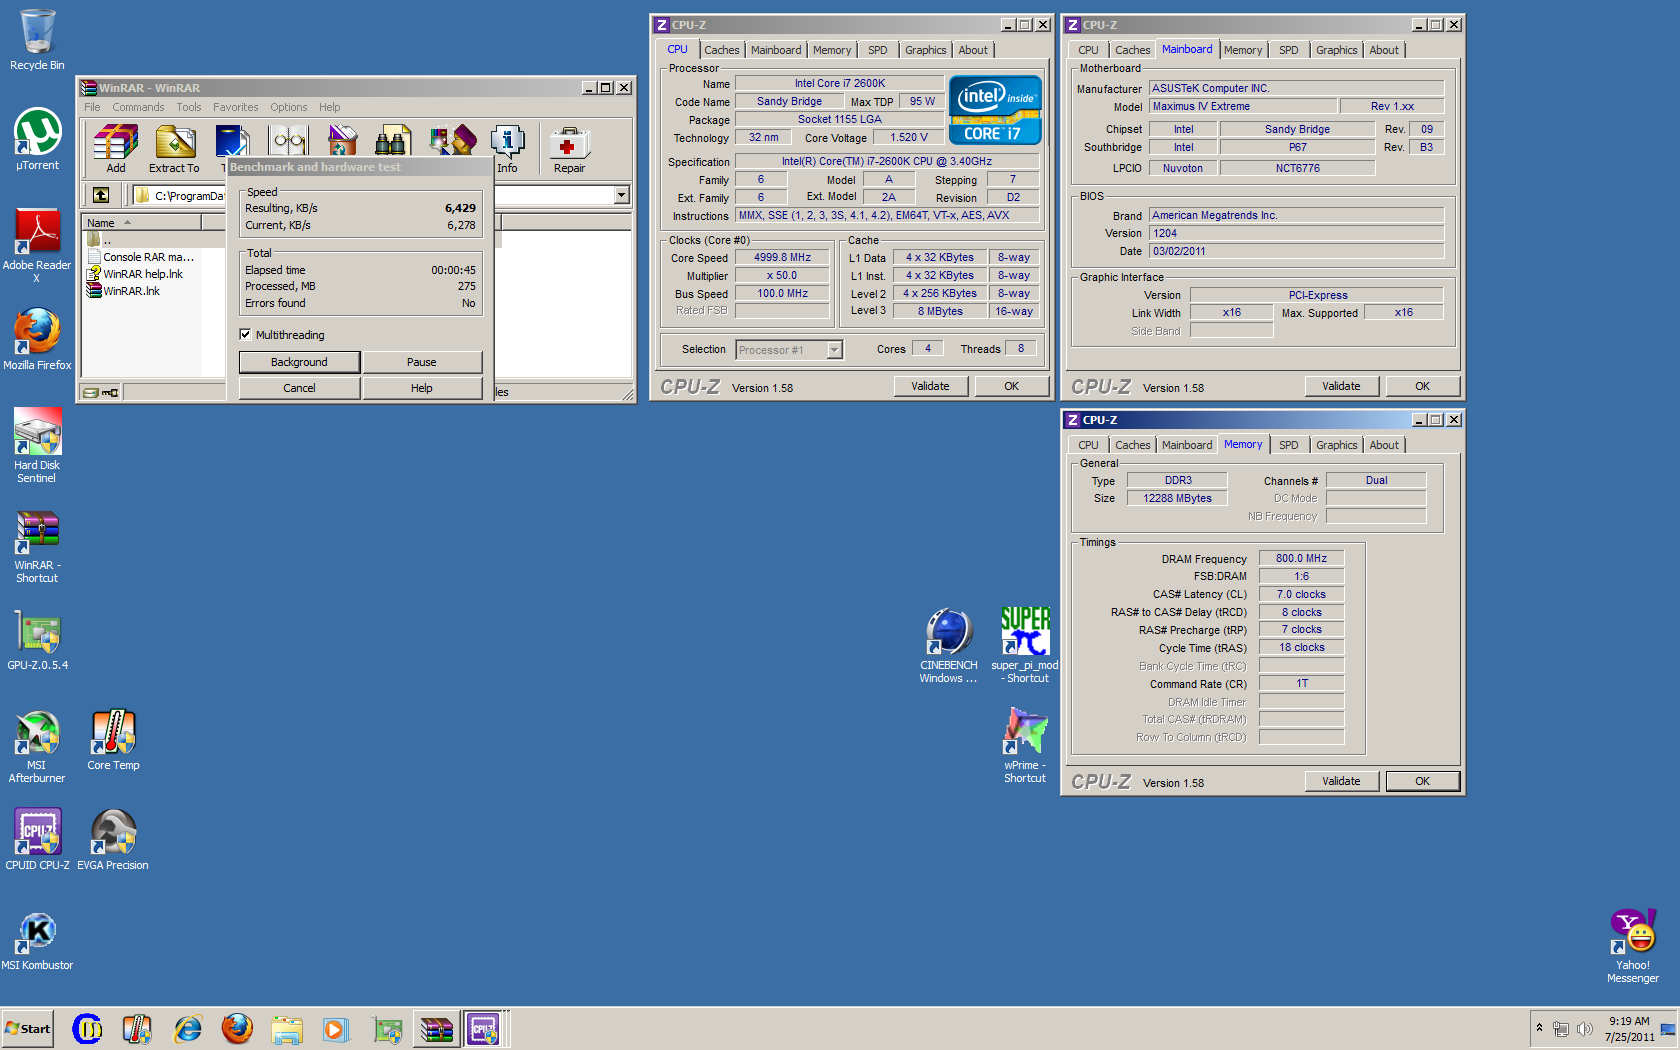Click the Start button

click(x=28, y=1028)
